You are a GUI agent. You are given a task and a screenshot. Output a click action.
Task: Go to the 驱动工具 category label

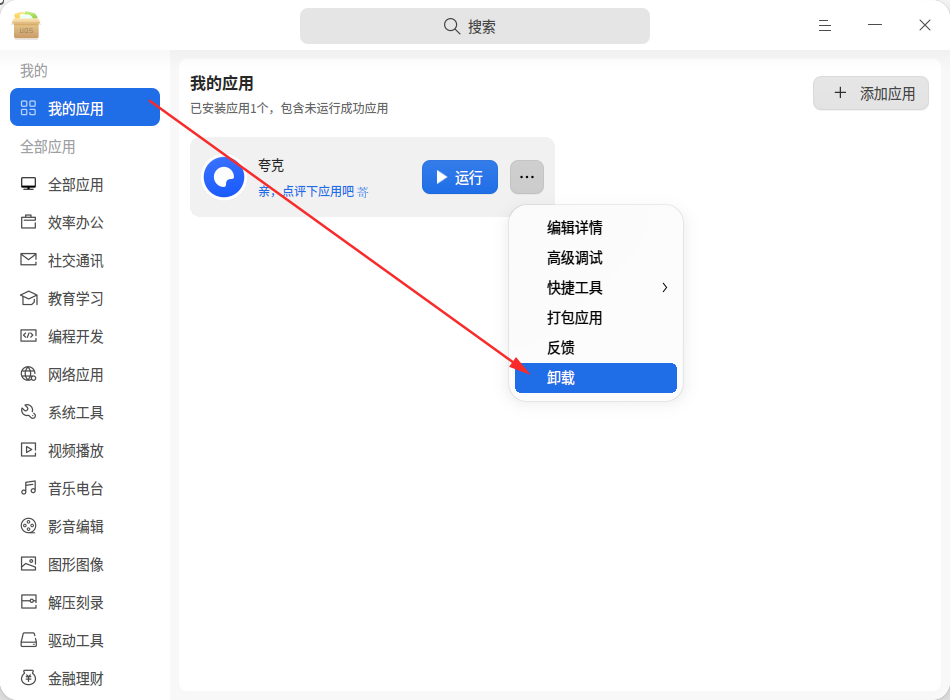(76, 641)
